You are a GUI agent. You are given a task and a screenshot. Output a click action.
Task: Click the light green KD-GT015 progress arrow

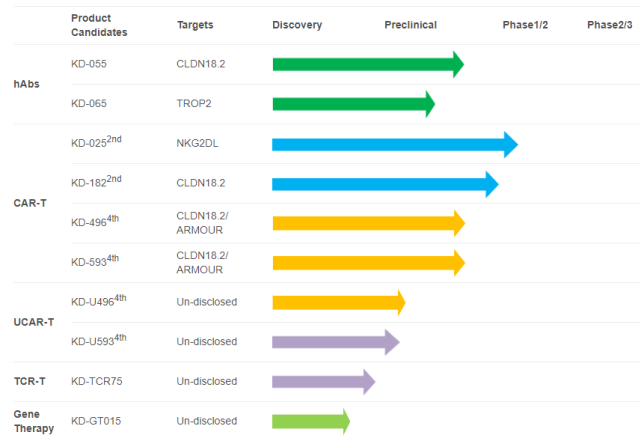tap(310, 421)
